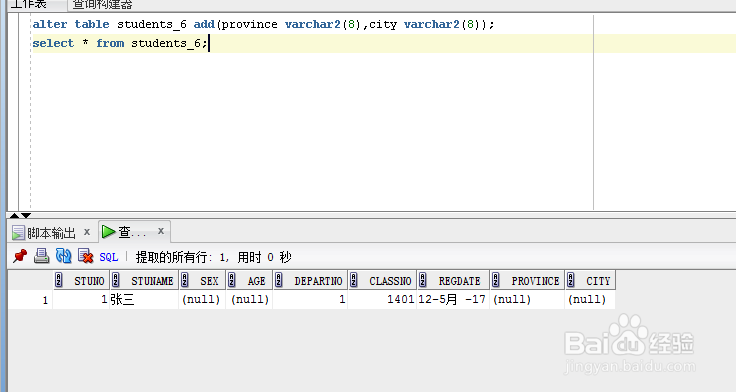Screen dimensions: 736x392
Task: Sort by STUNAME column header
Action: (144, 281)
